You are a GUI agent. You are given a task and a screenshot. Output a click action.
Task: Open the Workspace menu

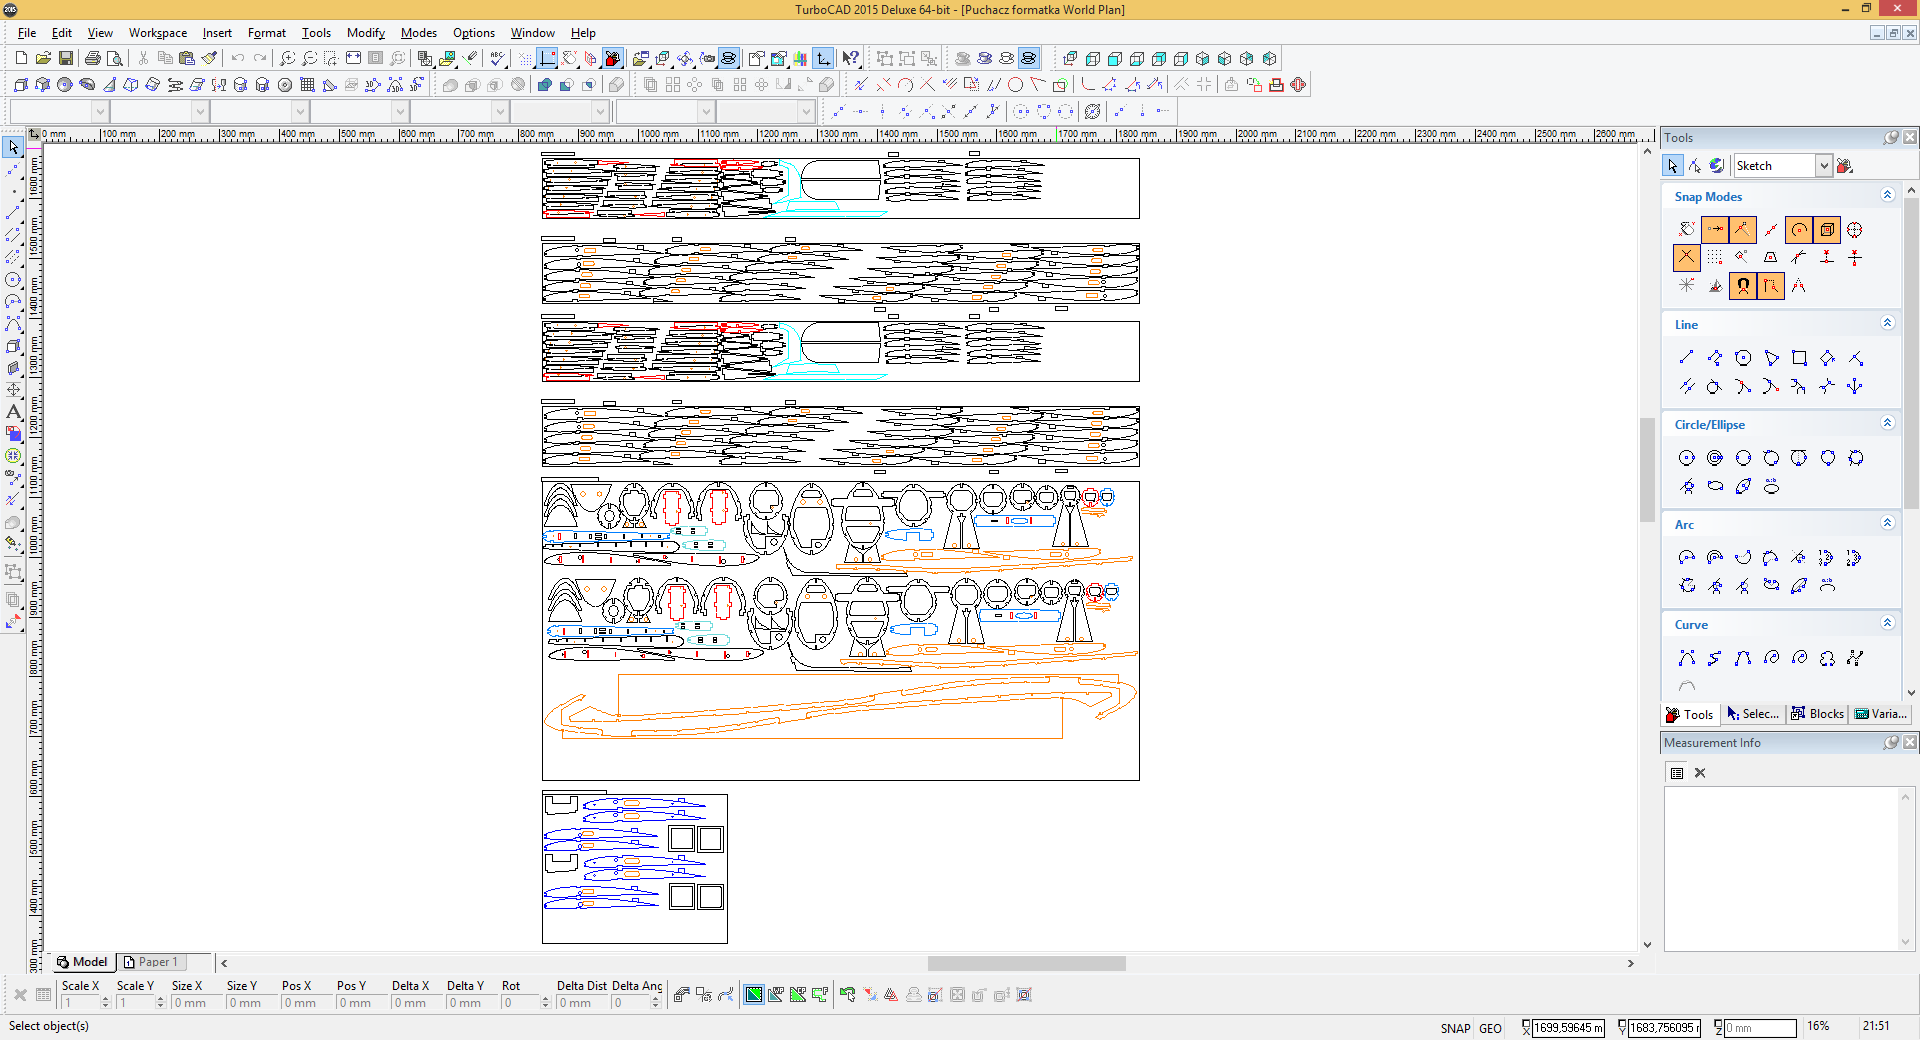(x=157, y=33)
